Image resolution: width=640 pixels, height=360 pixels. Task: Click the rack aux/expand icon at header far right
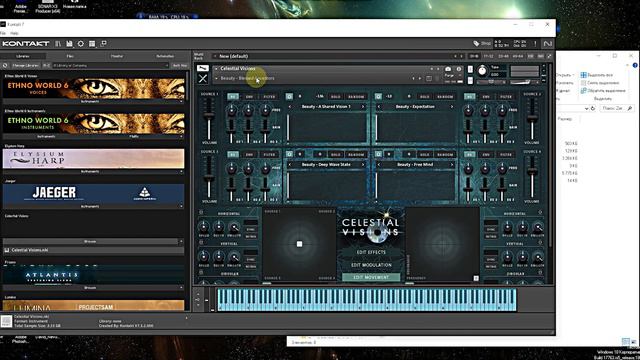click(549, 56)
